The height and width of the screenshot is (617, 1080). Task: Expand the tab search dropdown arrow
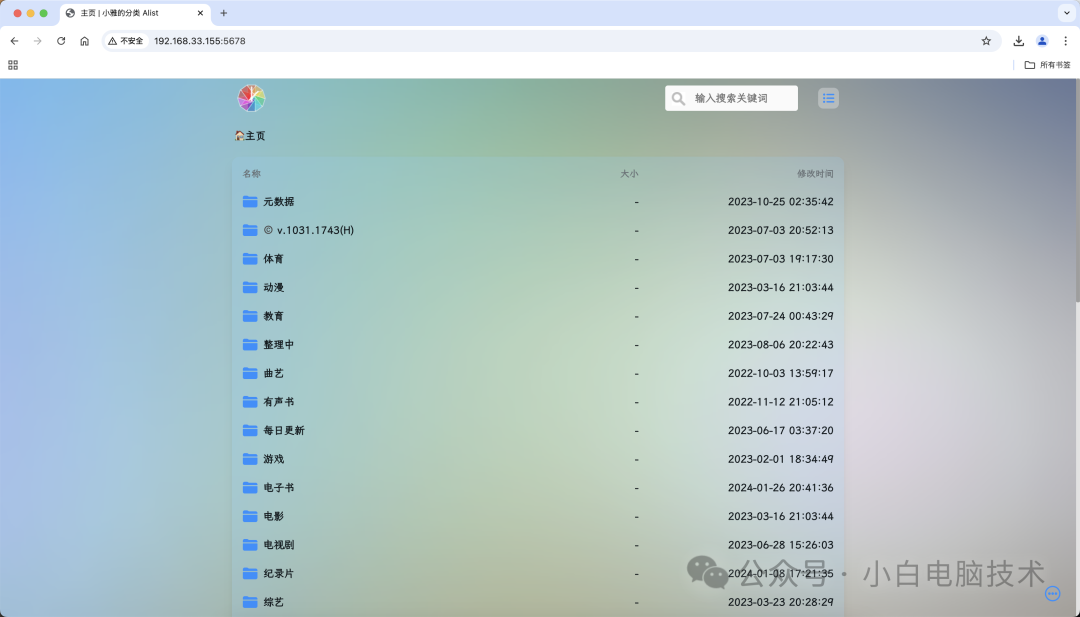point(1065,13)
